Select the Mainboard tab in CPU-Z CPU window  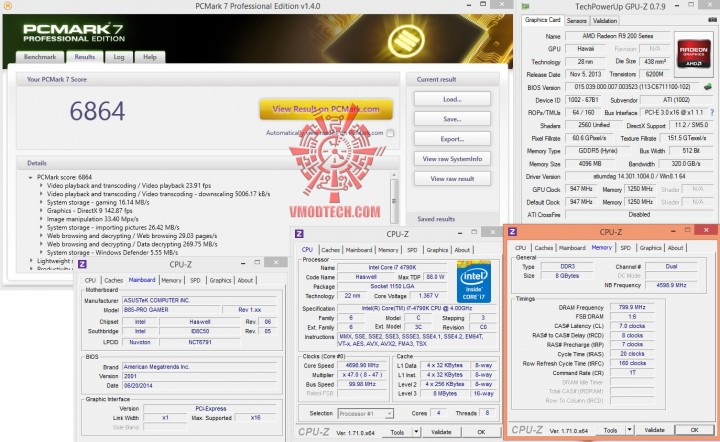coord(359,250)
